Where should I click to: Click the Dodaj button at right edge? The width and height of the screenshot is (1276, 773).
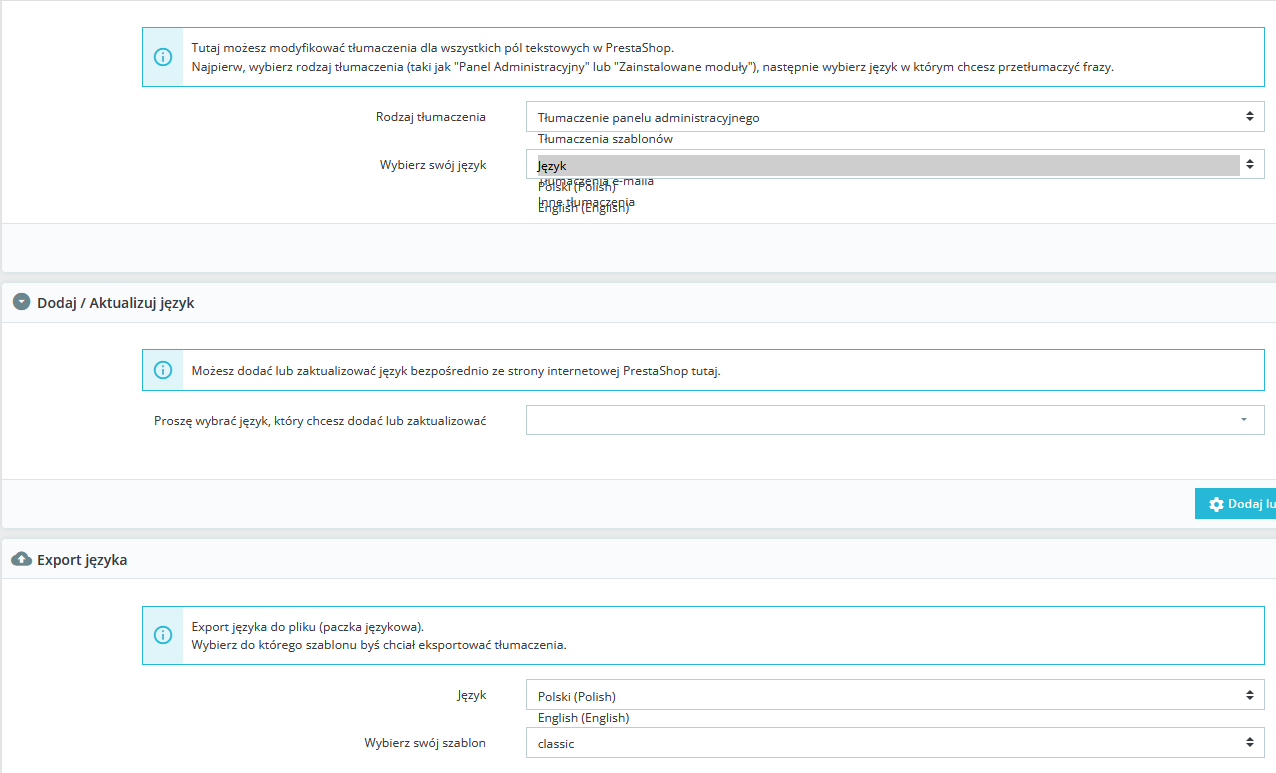click(1235, 504)
